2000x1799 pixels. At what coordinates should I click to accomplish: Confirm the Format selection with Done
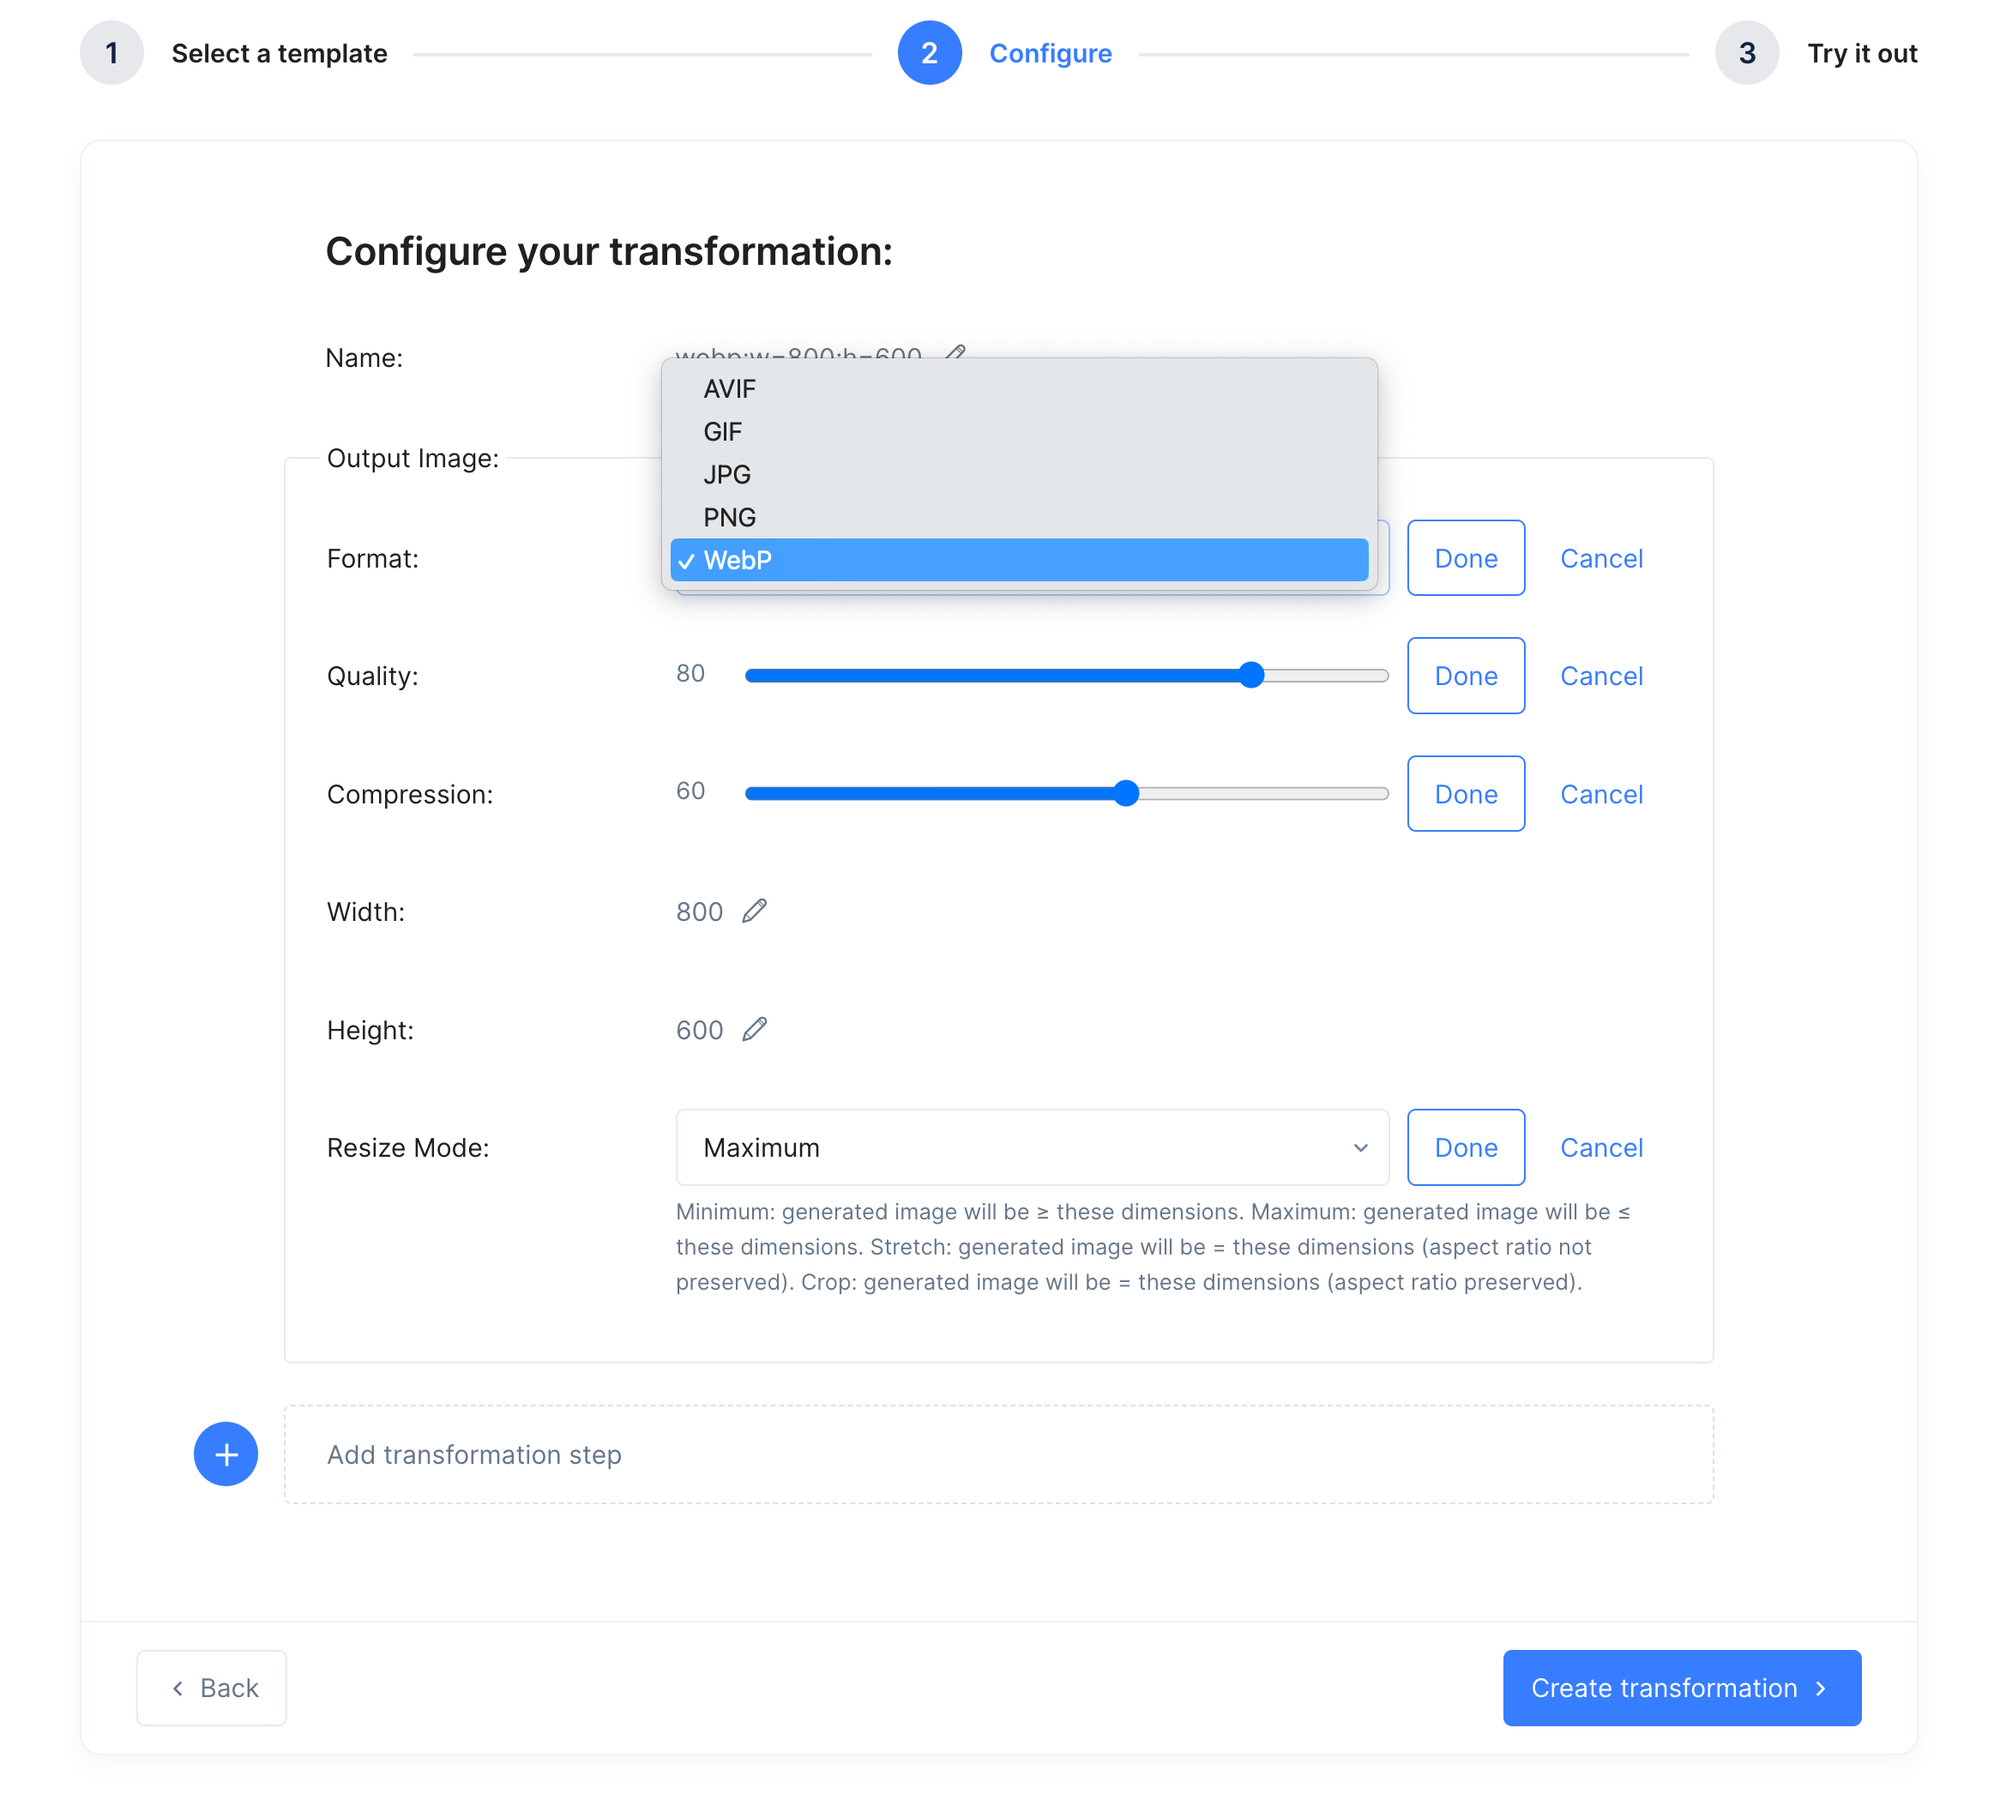(x=1465, y=557)
